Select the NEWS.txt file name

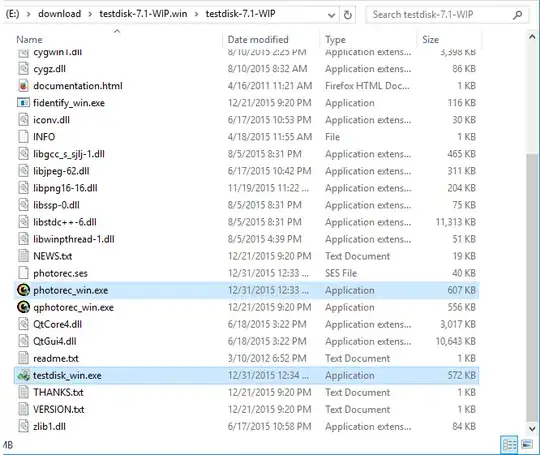click(x=53, y=256)
